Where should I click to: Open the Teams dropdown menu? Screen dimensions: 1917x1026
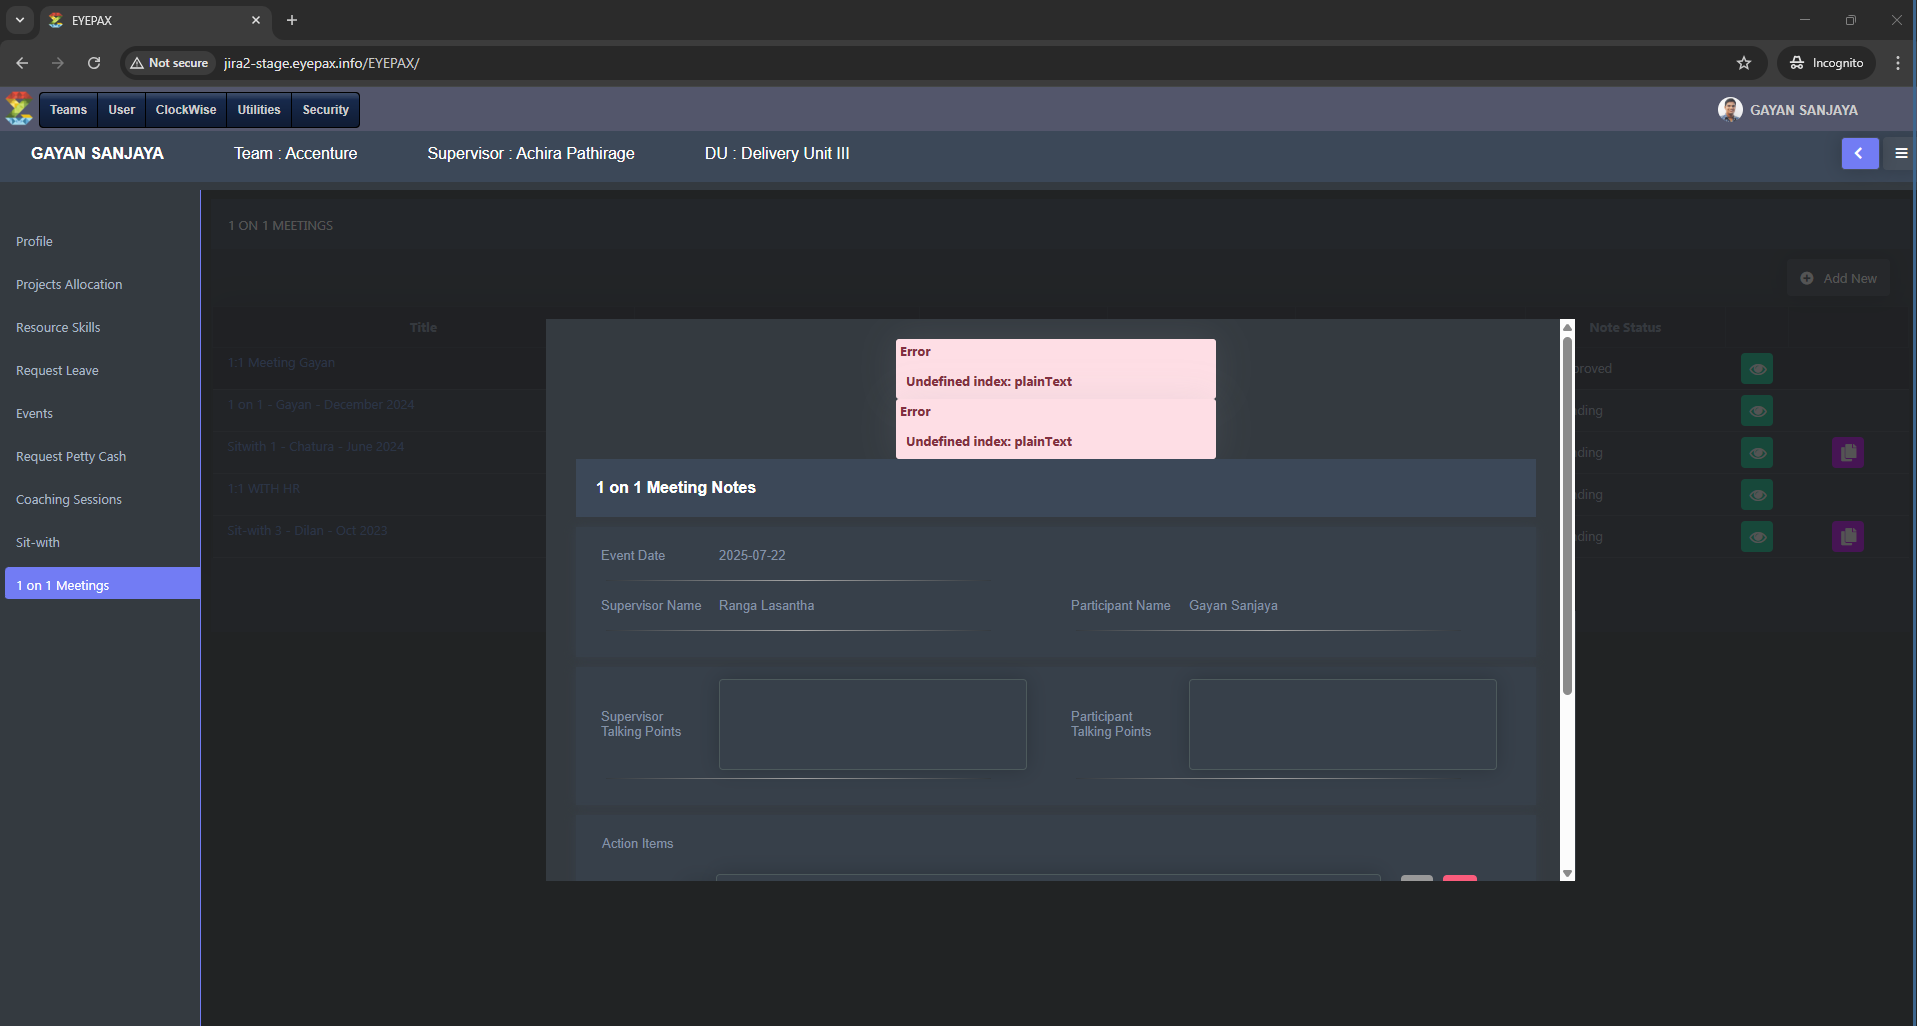(68, 110)
